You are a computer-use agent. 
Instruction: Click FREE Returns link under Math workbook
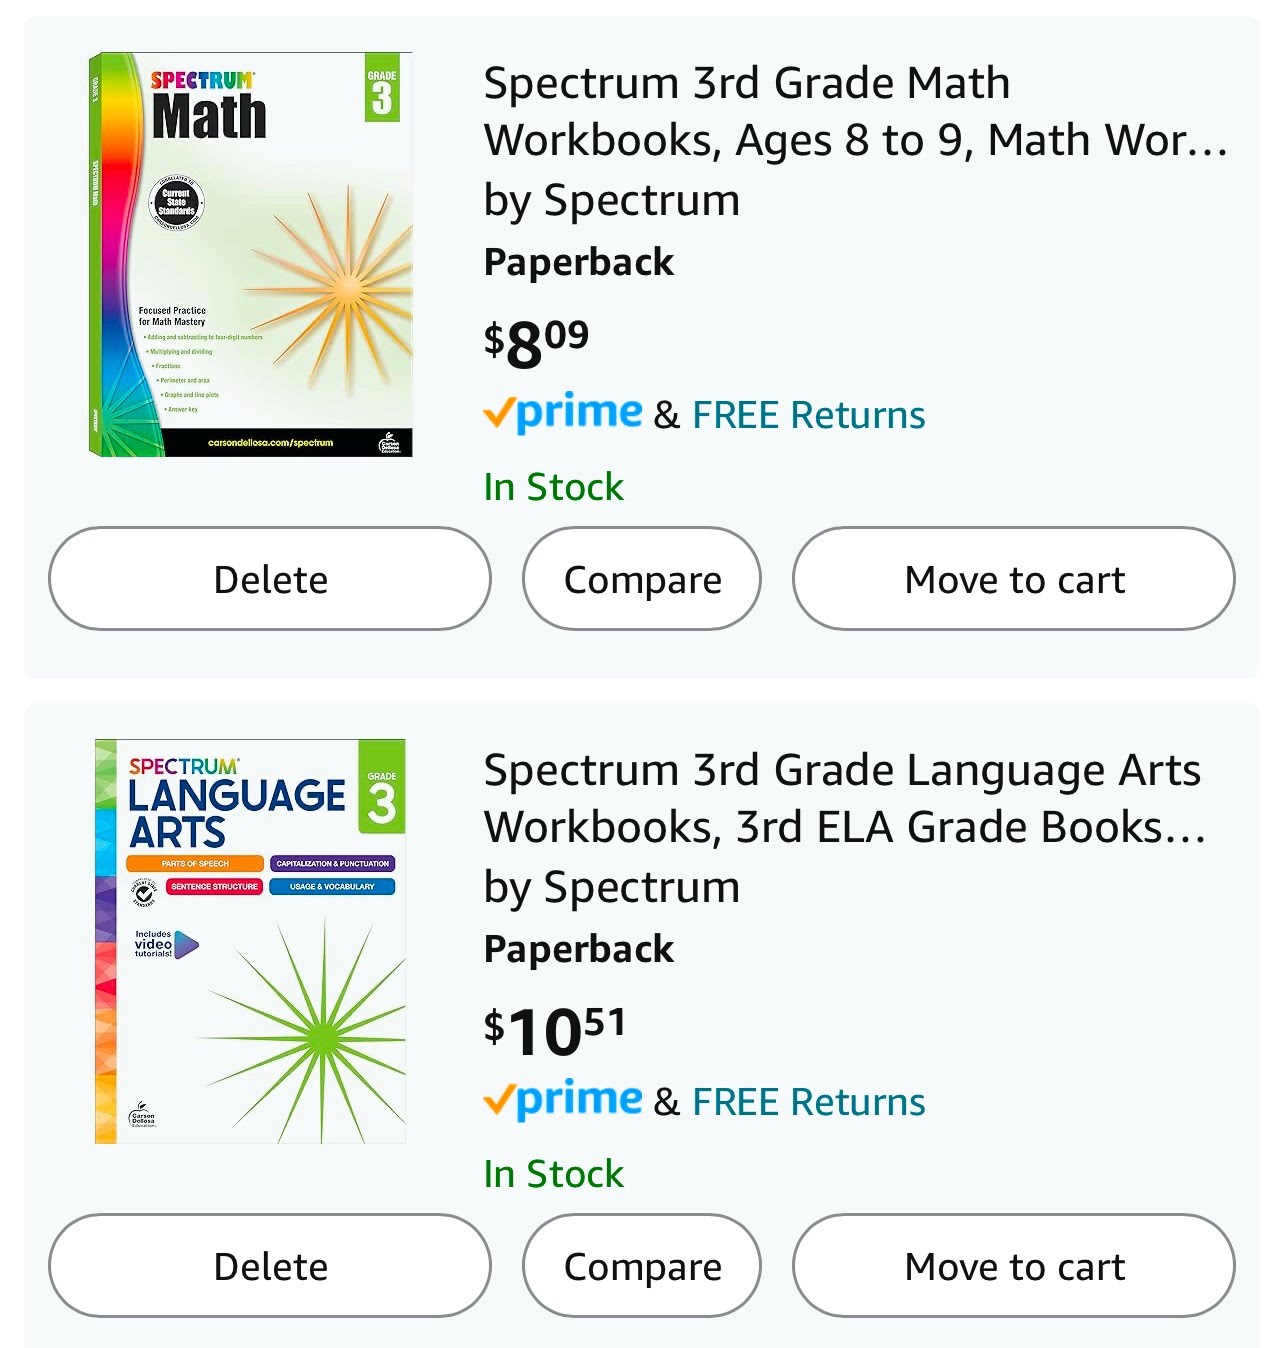click(808, 415)
